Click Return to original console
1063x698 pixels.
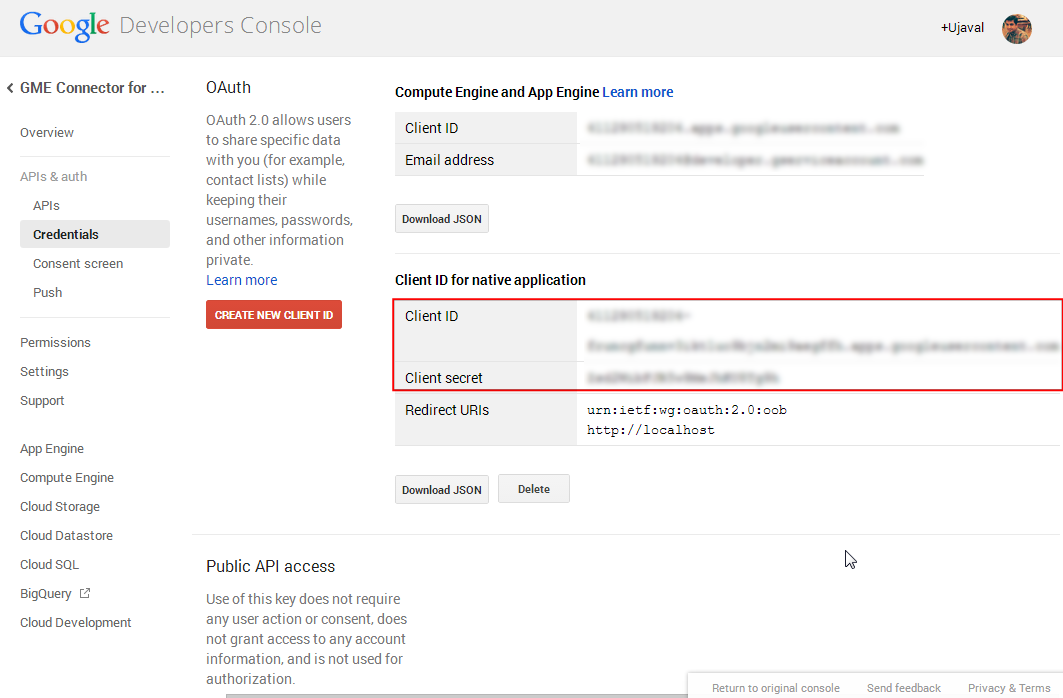point(775,688)
